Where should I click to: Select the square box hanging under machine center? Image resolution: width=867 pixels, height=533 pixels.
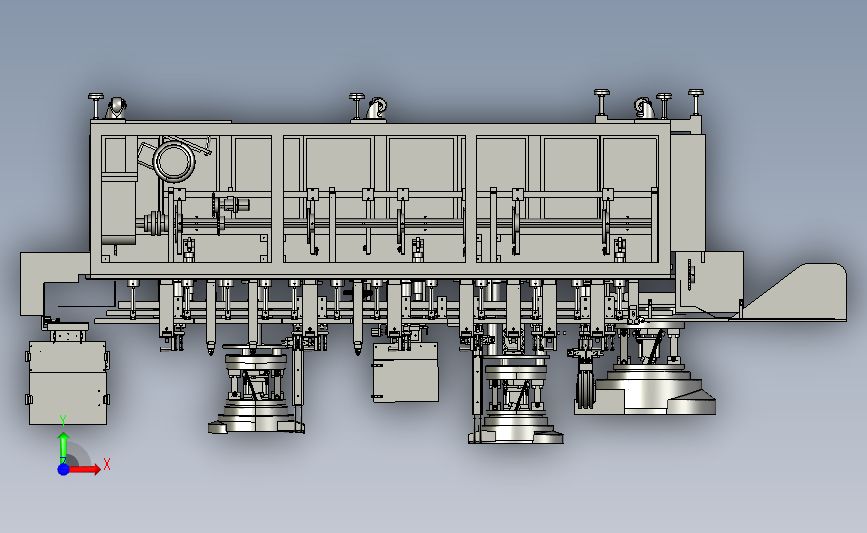click(x=406, y=372)
